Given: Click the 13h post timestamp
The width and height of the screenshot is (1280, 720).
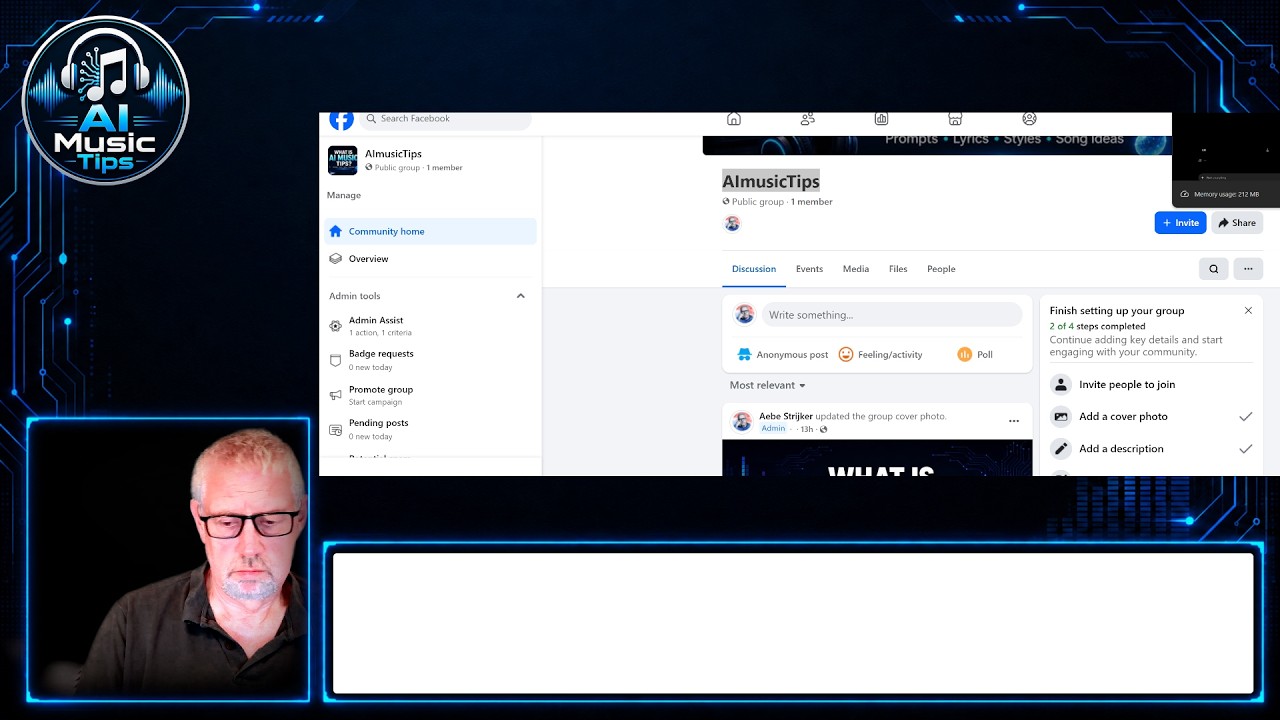Looking at the screenshot, I should coord(806,429).
